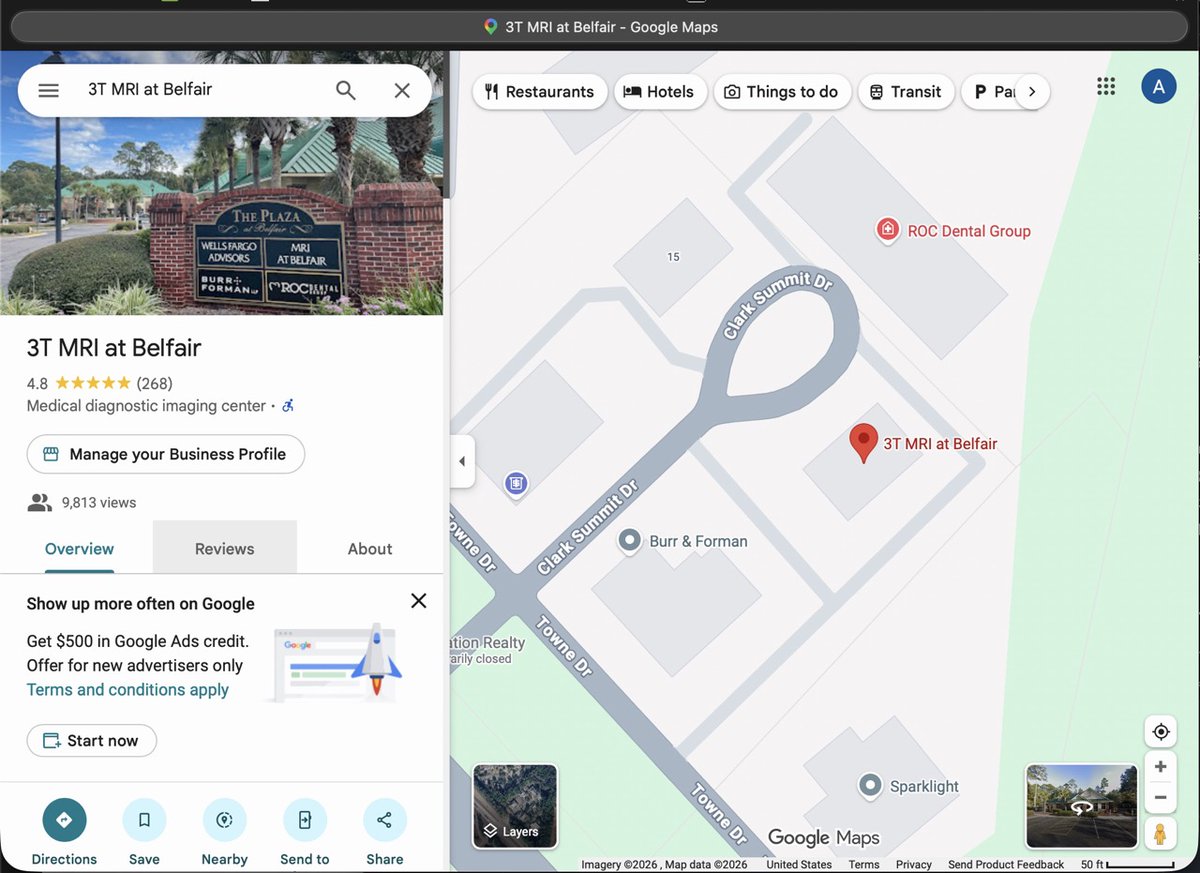Switch to the About tab

[370, 548]
